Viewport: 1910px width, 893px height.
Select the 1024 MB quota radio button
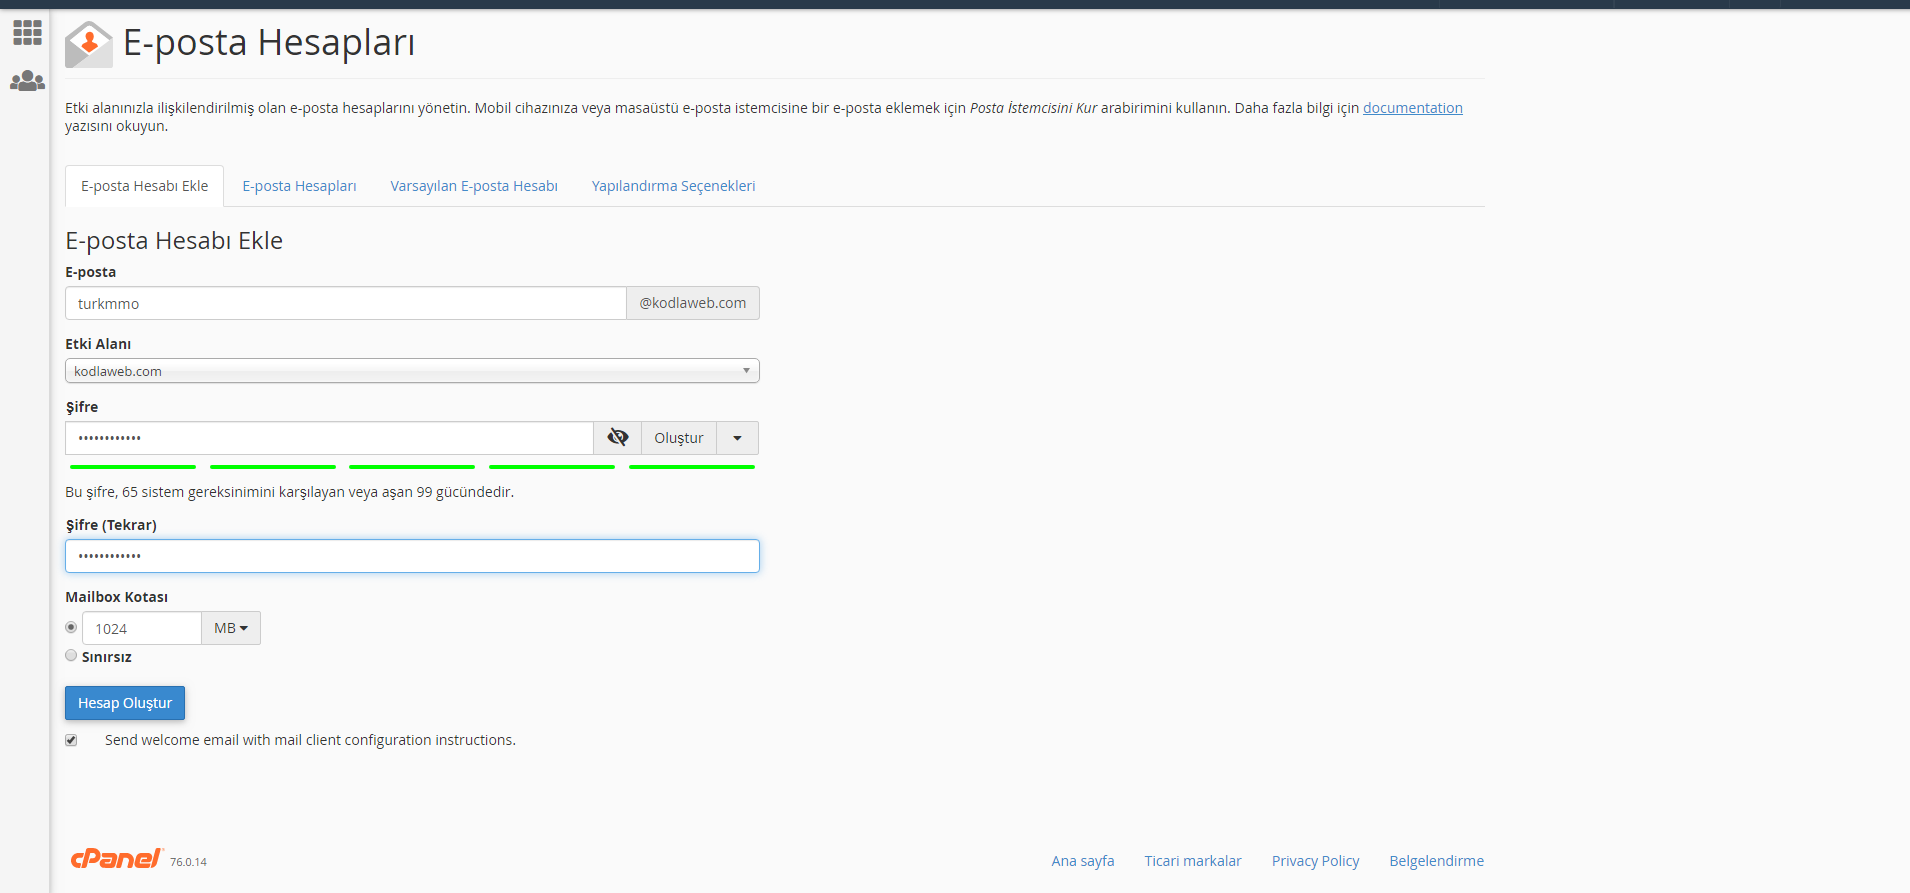pyautogui.click(x=71, y=627)
